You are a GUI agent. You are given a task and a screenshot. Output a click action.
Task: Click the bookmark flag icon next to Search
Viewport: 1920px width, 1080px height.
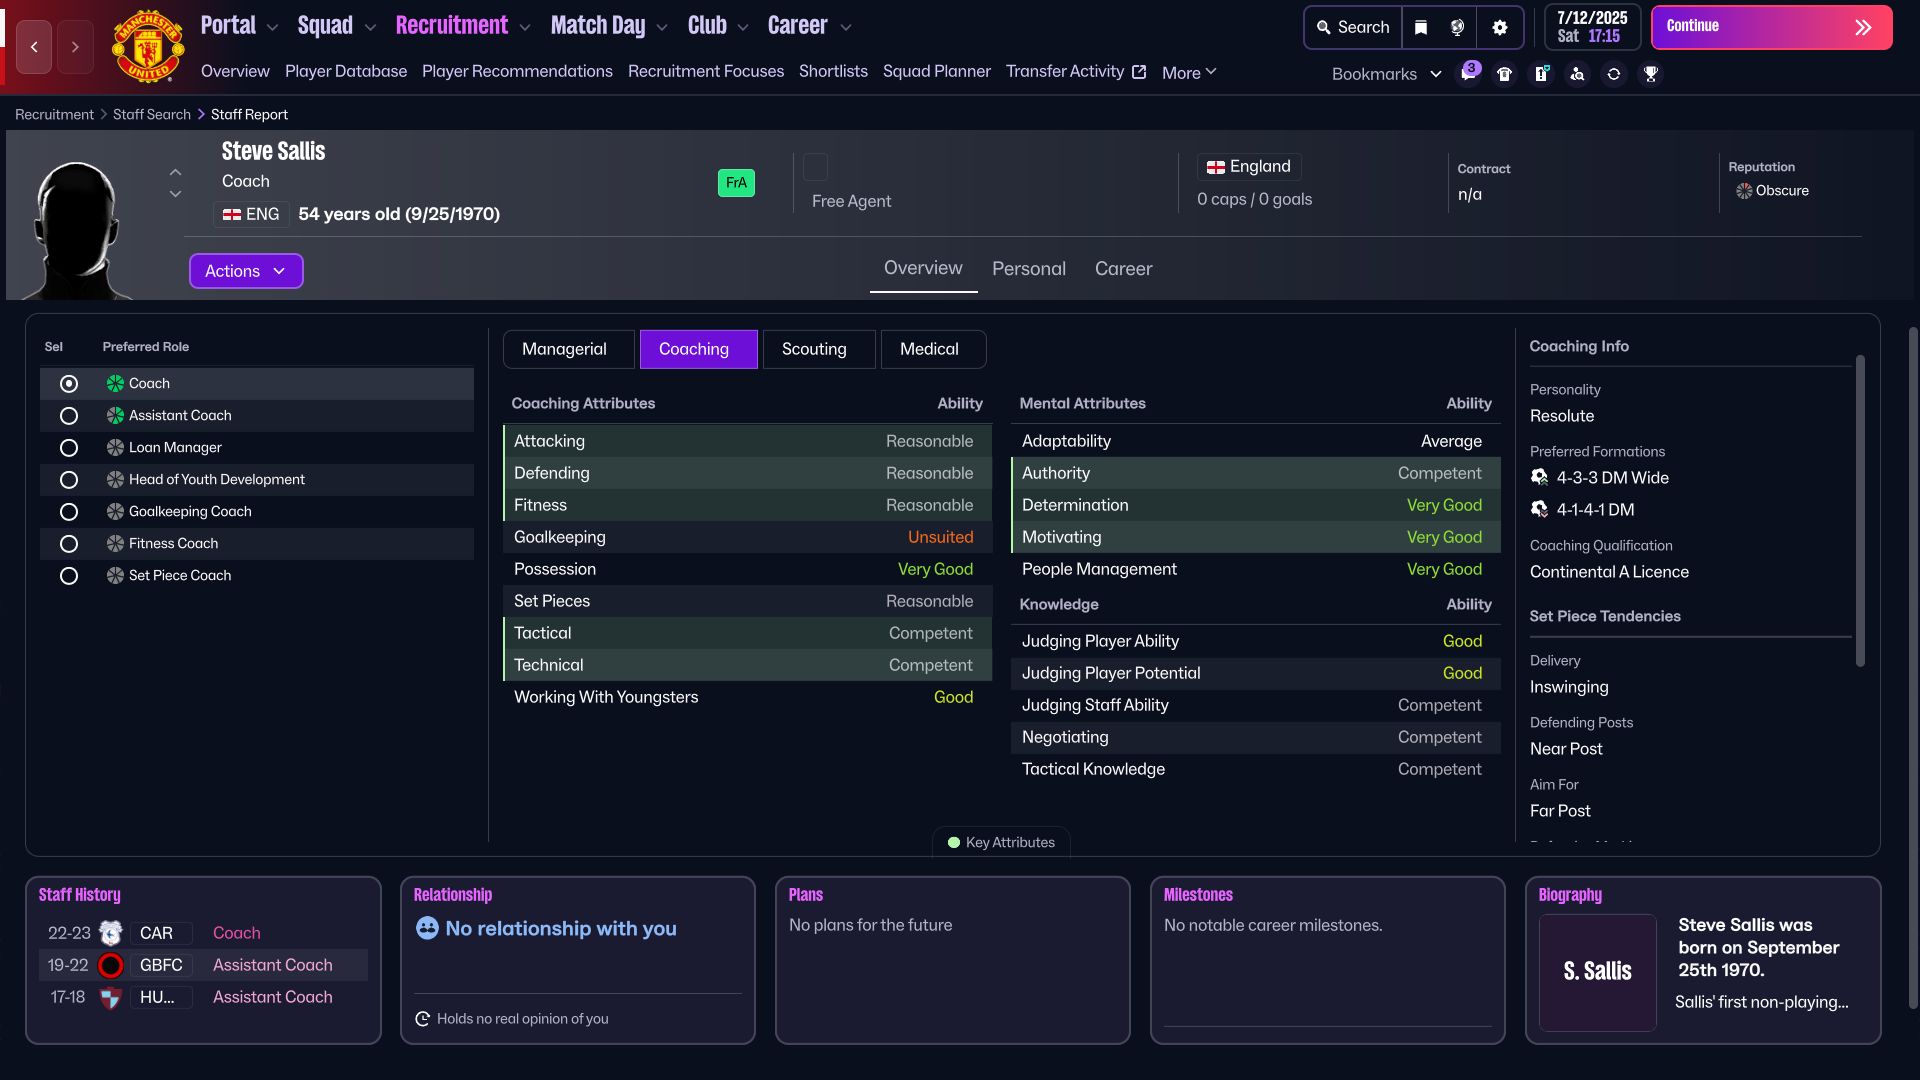point(1421,27)
